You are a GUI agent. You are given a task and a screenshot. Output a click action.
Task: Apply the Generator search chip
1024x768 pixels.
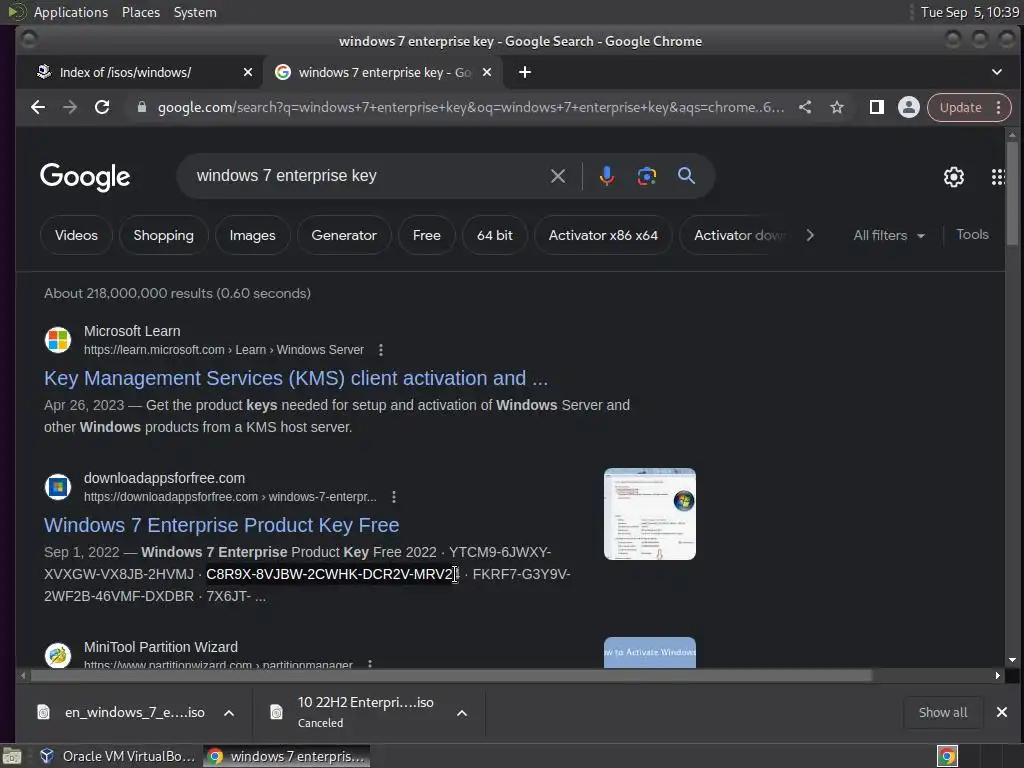pyautogui.click(x=344, y=235)
